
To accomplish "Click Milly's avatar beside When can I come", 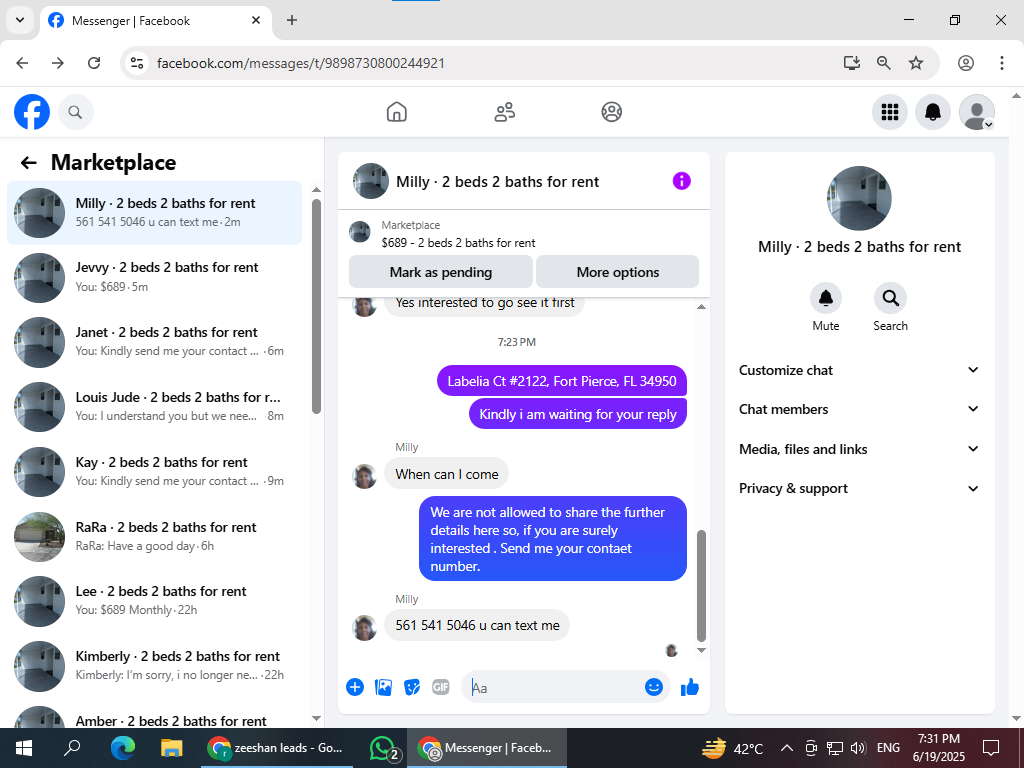I will 364,477.
